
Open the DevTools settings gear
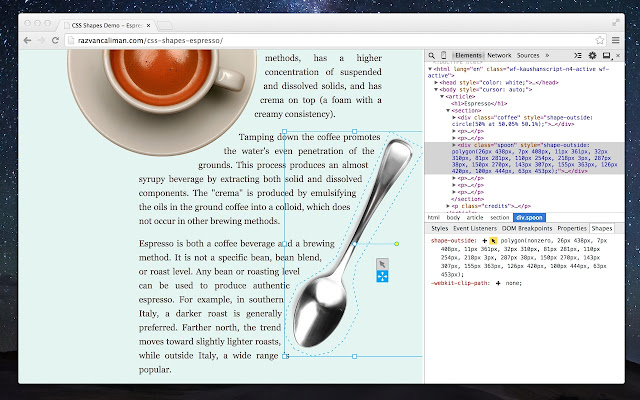coord(592,55)
